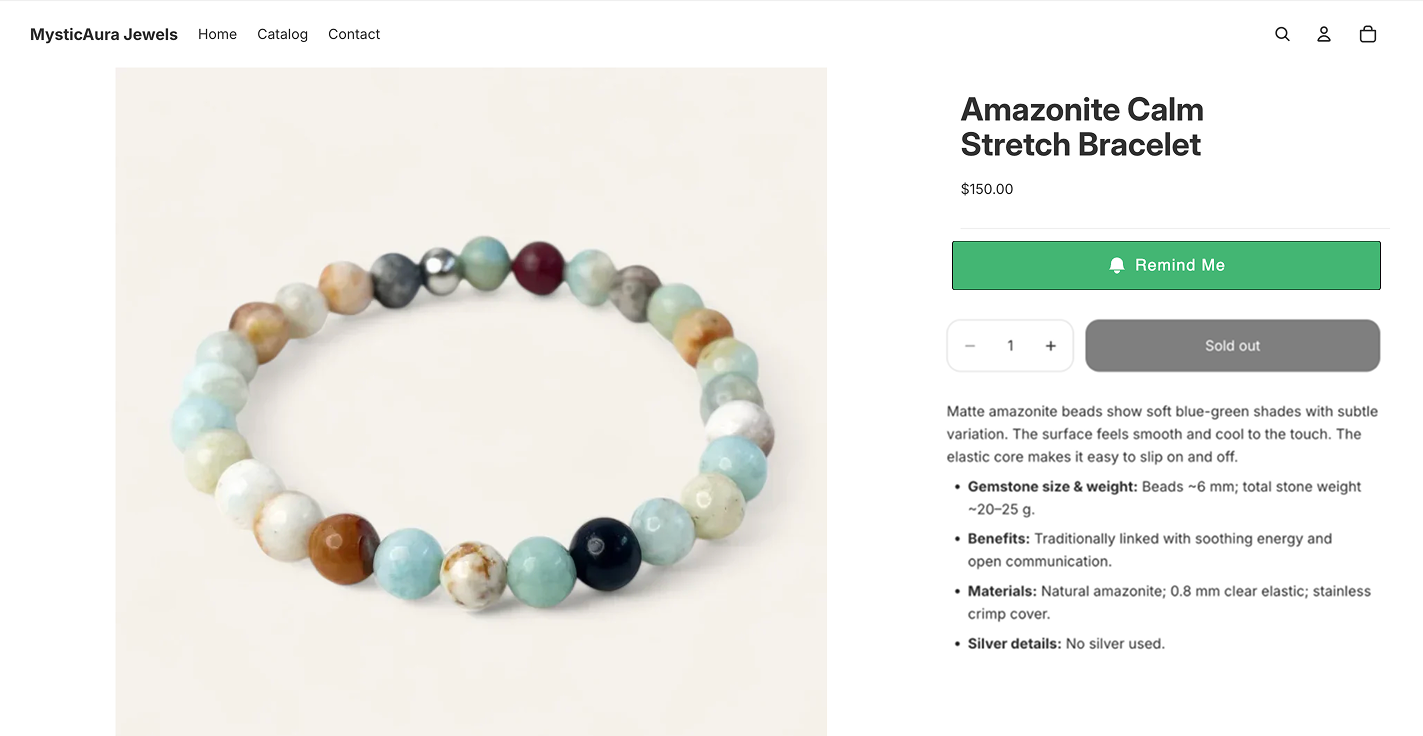Click the Silver details bullet label
Screen dimensions: 1423x736
tap(1014, 644)
